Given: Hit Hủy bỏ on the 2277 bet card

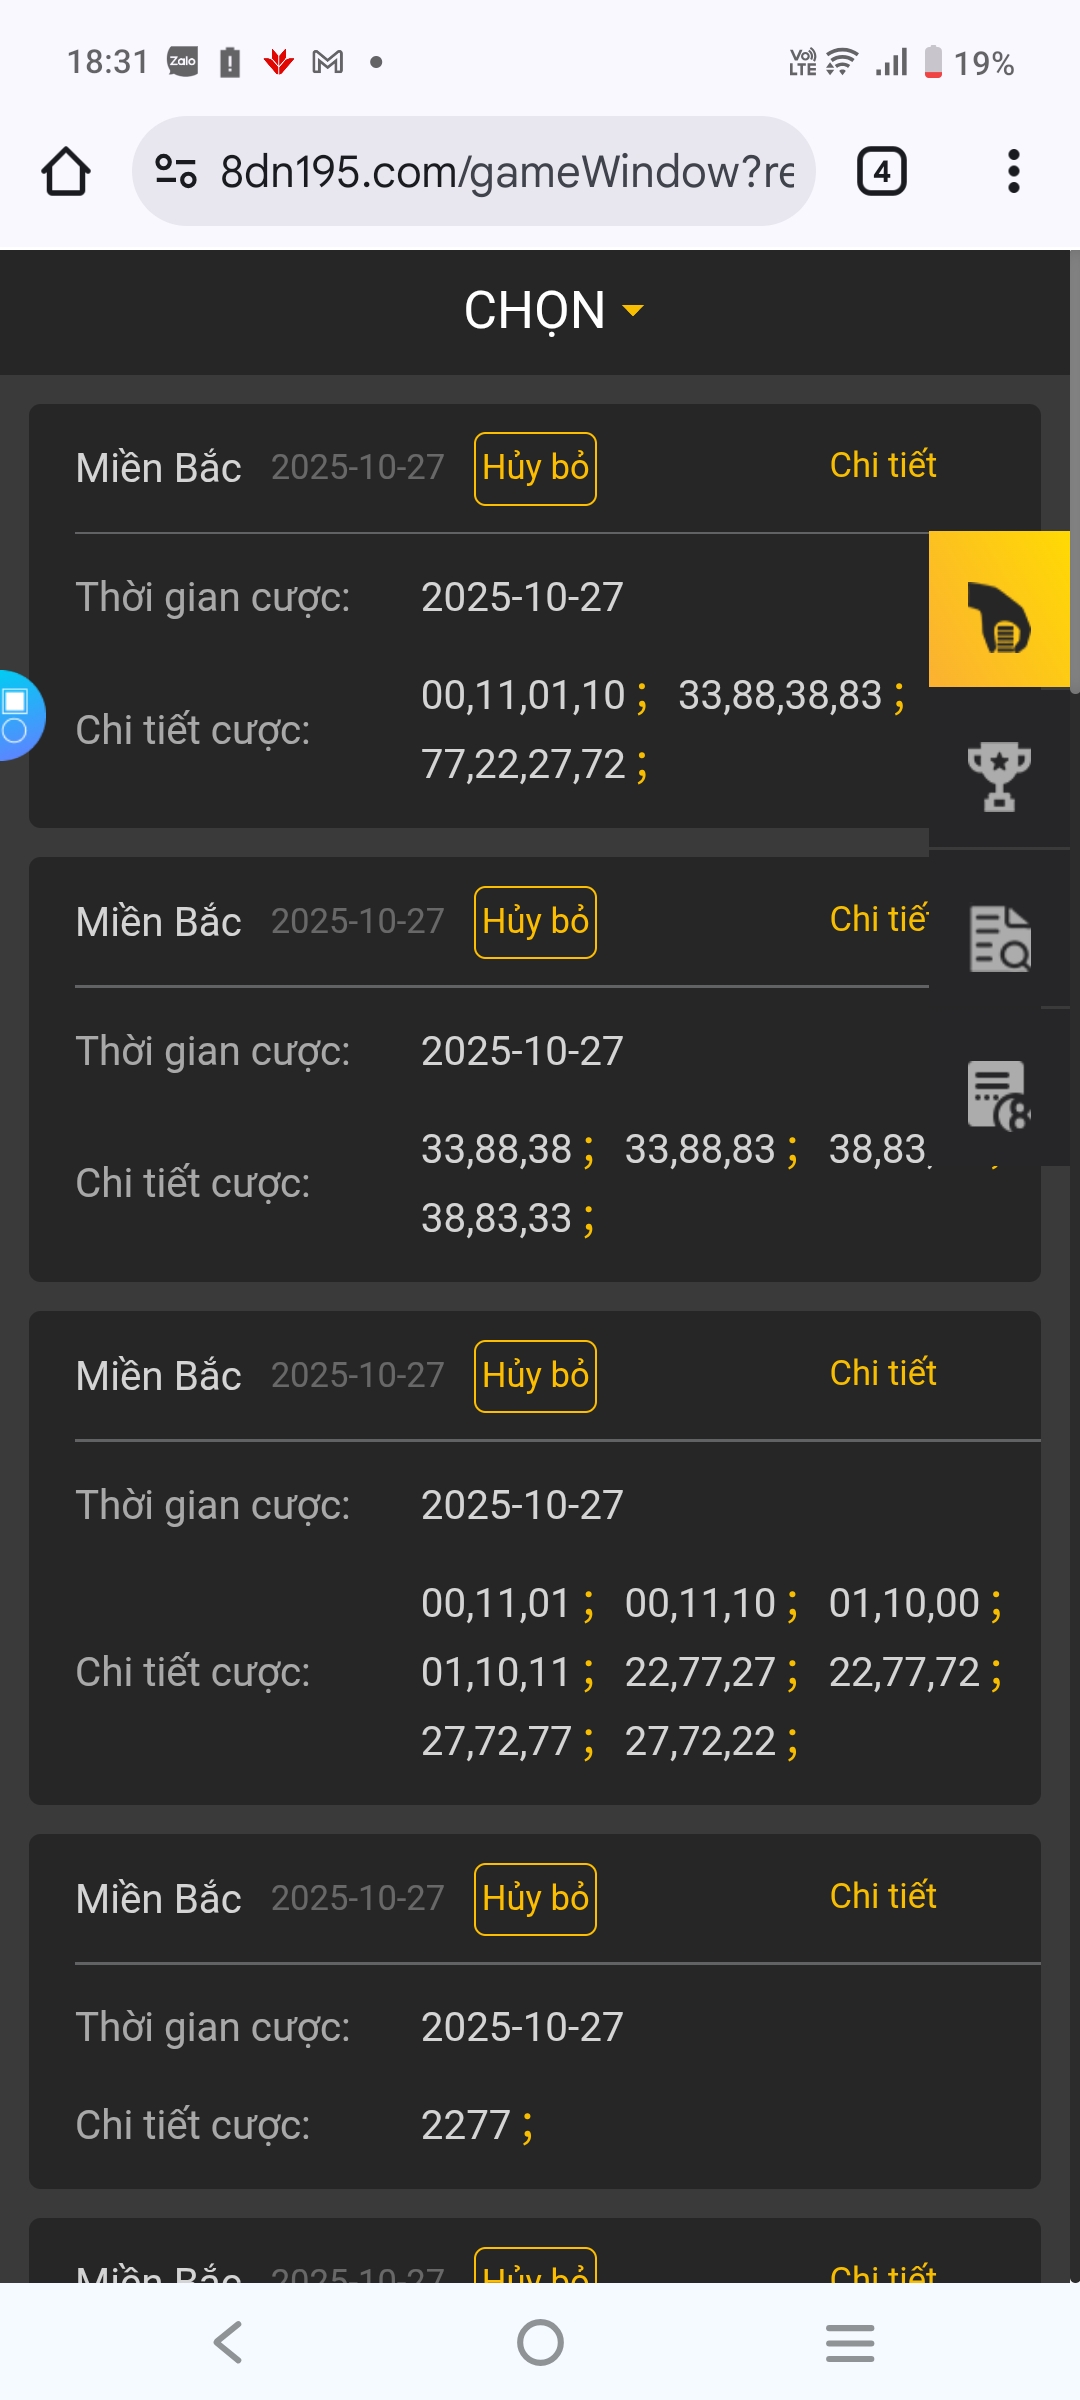Looking at the screenshot, I should (535, 1899).
